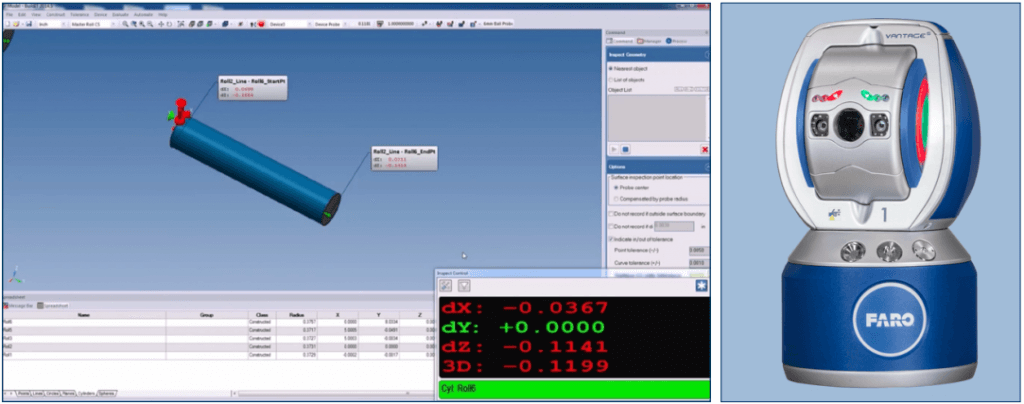Viewport: 1024px width, 404px height.
Task: Click the first icon in Inspect Control window
Action: coord(445,285)
